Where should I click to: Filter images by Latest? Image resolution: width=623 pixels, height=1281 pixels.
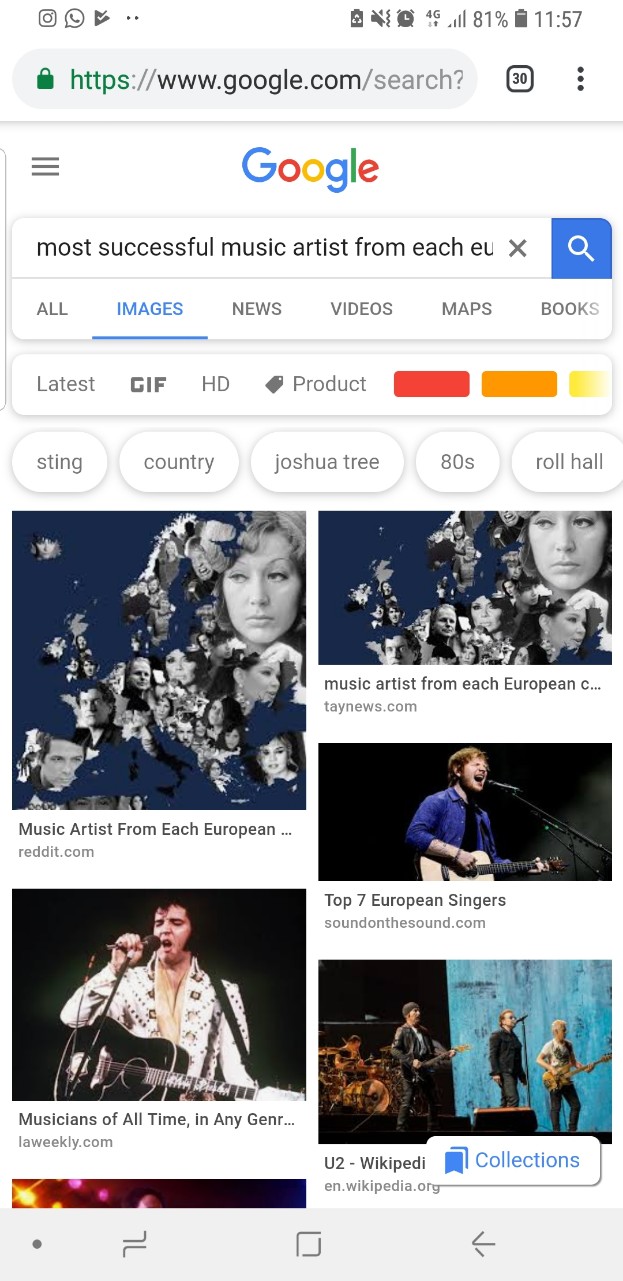pyautogui.click(x=66, y=384)
